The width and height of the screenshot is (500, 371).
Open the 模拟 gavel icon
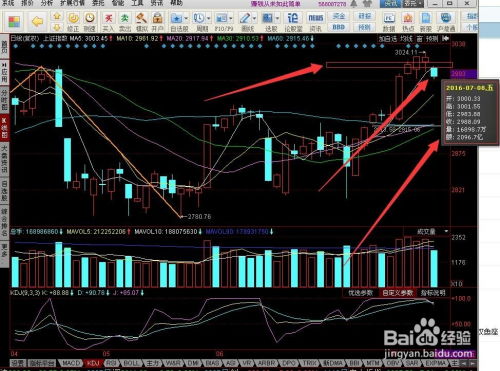[x=142, y=22]
